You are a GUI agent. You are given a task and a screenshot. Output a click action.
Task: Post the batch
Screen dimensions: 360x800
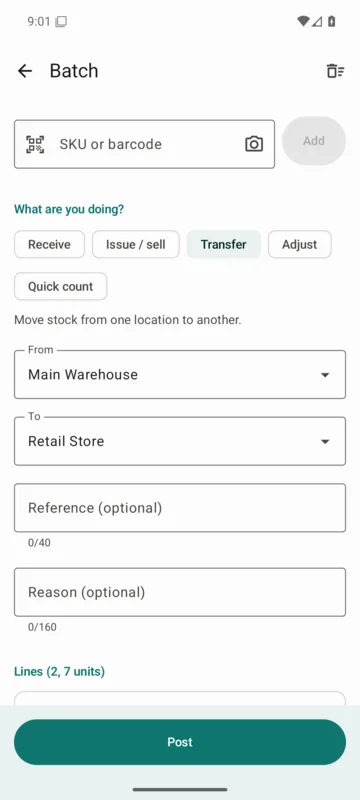[x=180, y=742]
